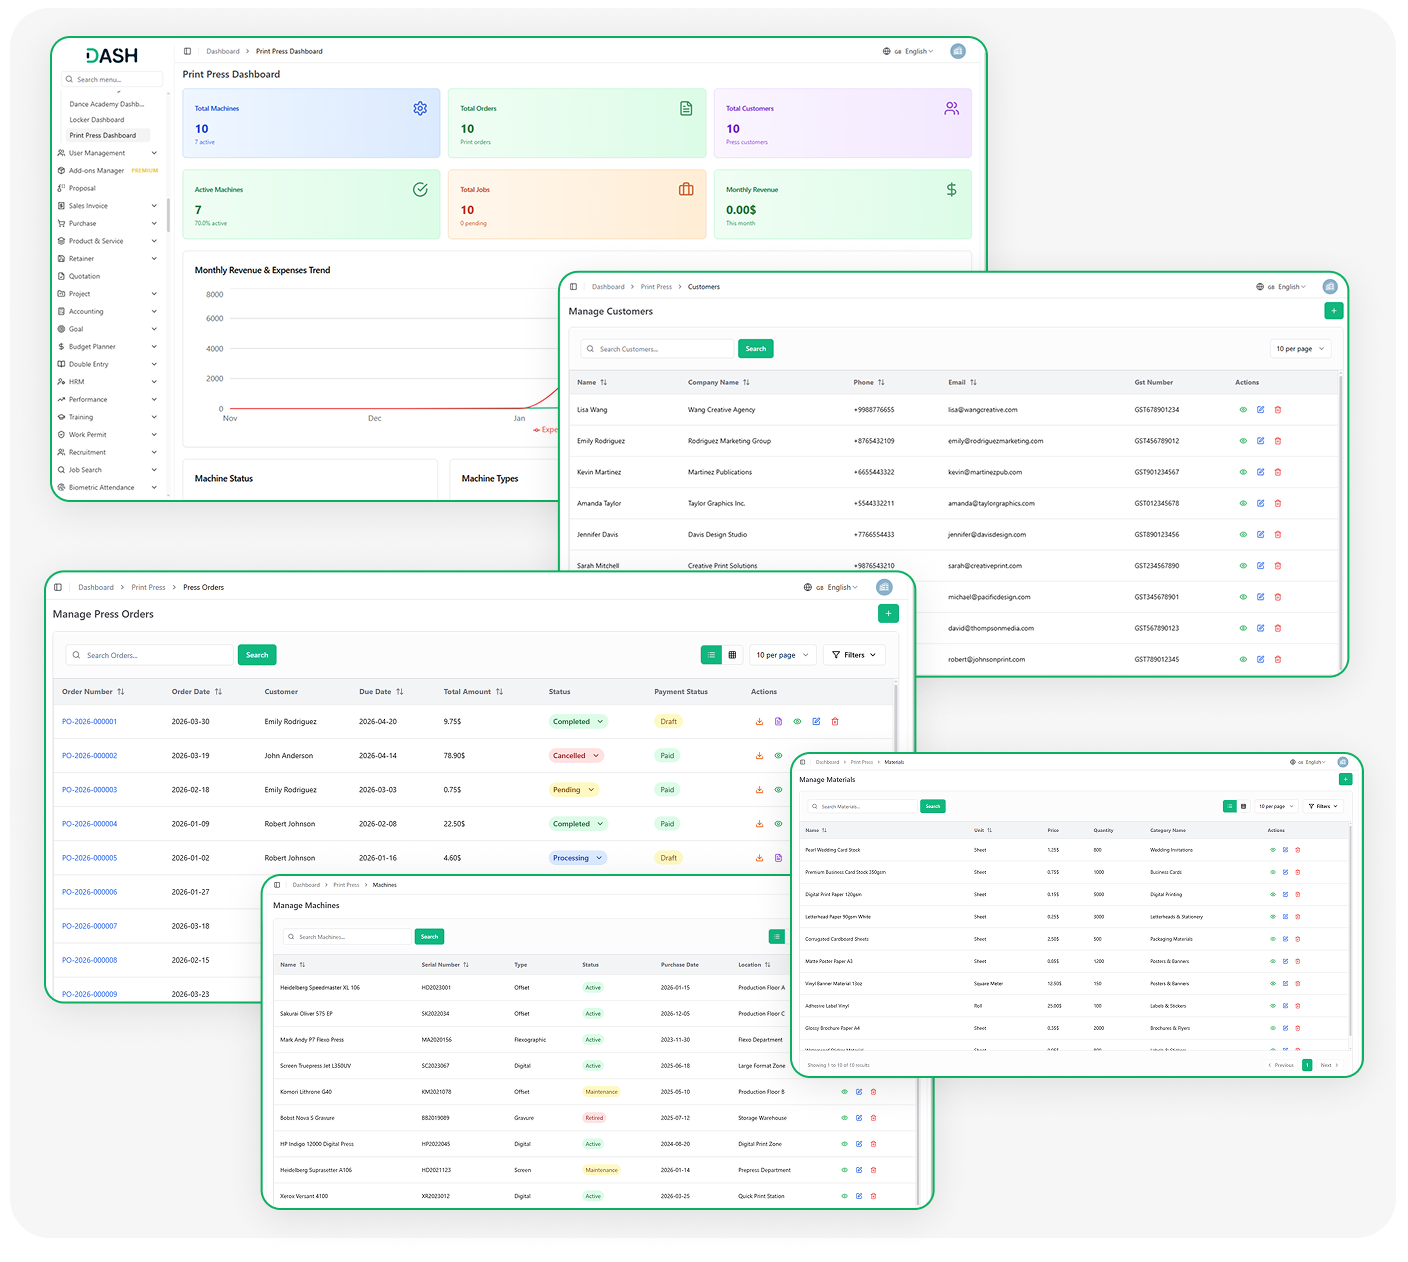Open the document icon for order PO-2026-000001
Screen dimensions: 1408x1262
click(778, 722)
